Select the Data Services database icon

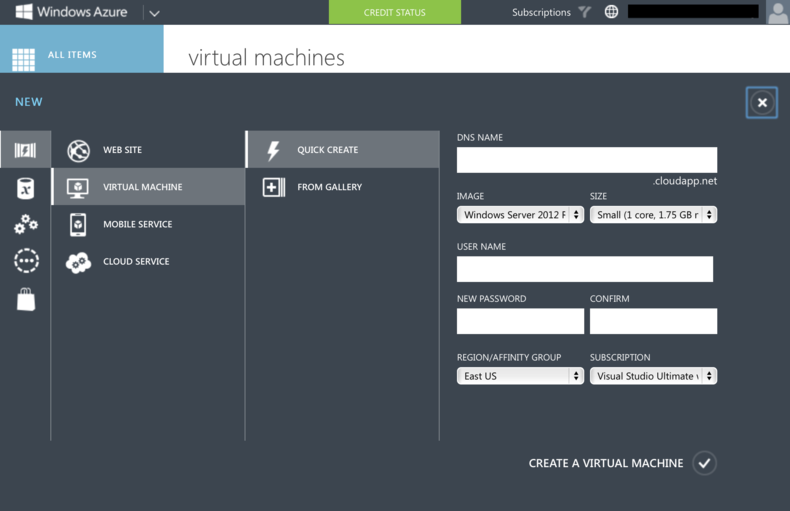point(25,188)
